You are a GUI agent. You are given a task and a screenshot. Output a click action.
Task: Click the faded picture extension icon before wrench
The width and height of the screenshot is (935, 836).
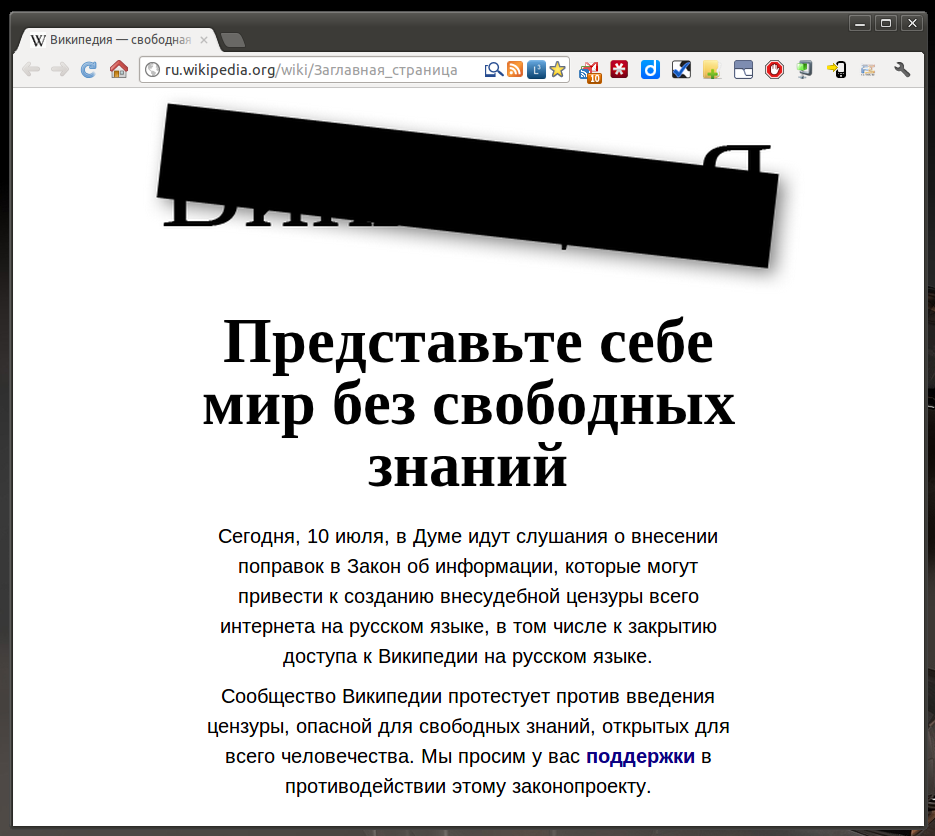point(868,70)
